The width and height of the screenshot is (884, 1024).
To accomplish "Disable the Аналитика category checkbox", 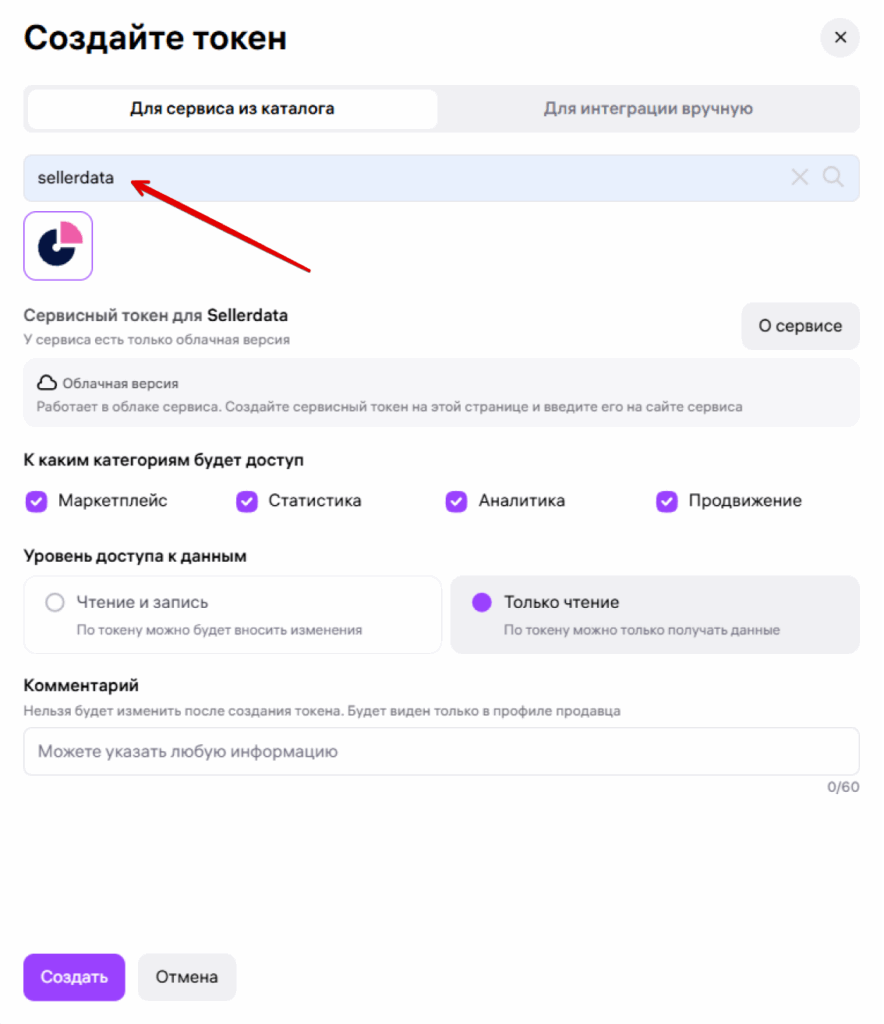I will 457,502.
